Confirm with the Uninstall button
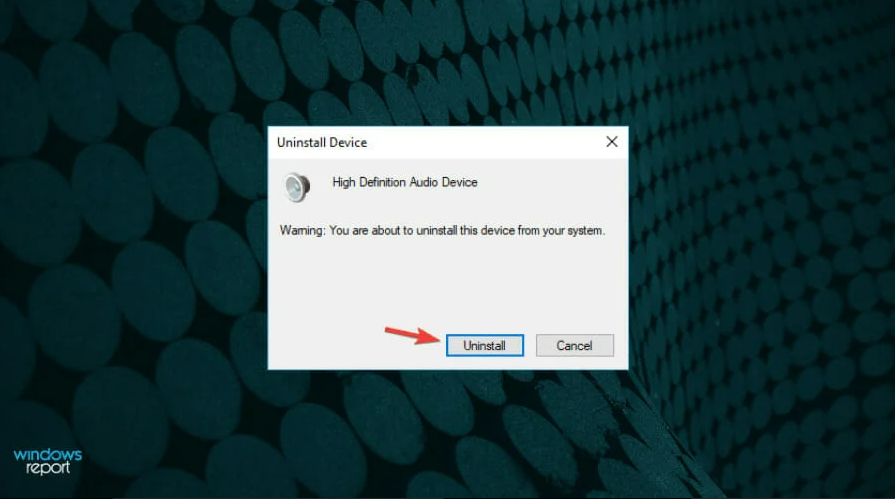 point(485,345)
